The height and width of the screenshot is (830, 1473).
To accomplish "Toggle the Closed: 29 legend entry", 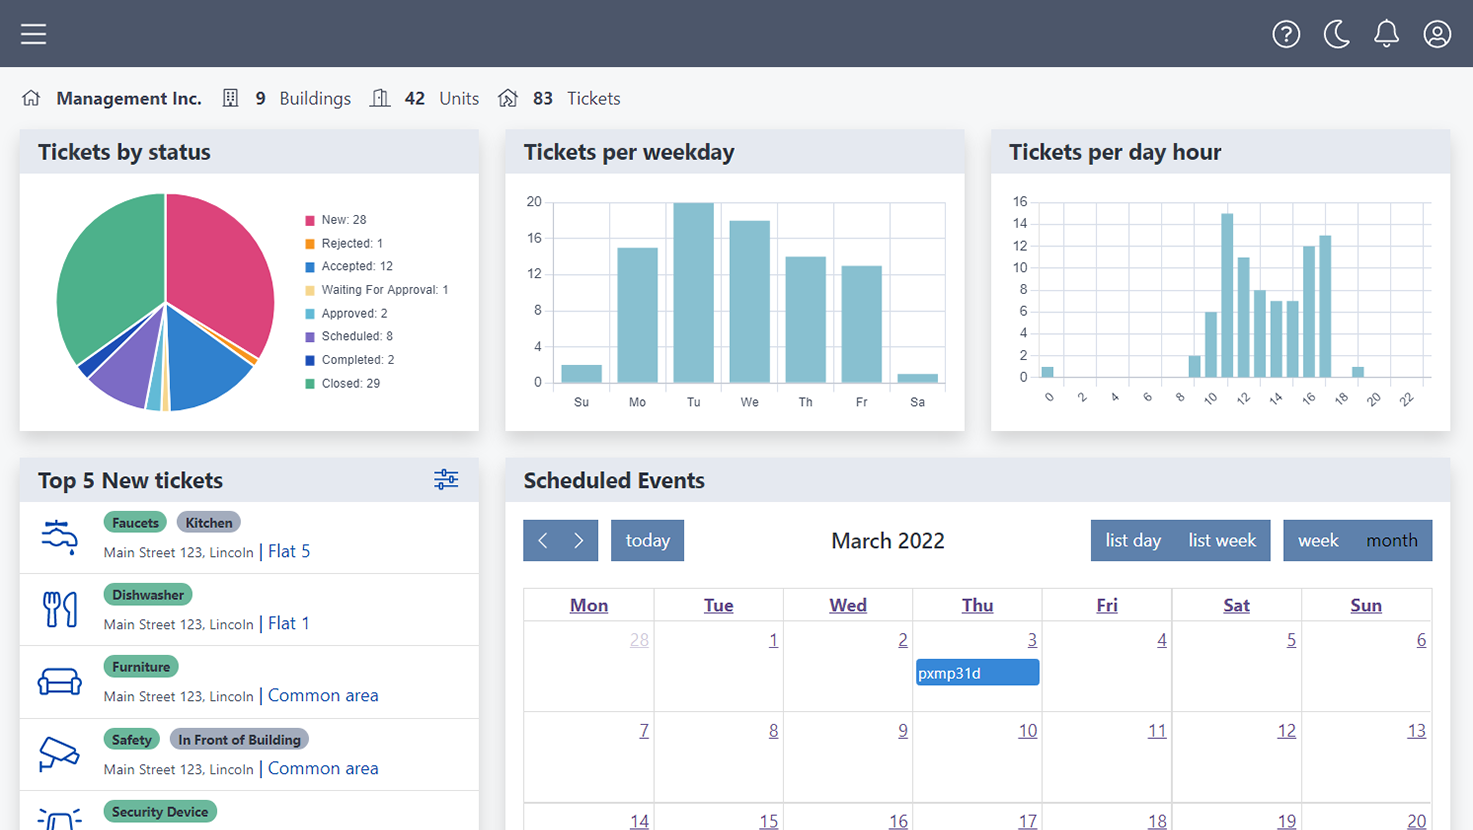I will (342, 383).
